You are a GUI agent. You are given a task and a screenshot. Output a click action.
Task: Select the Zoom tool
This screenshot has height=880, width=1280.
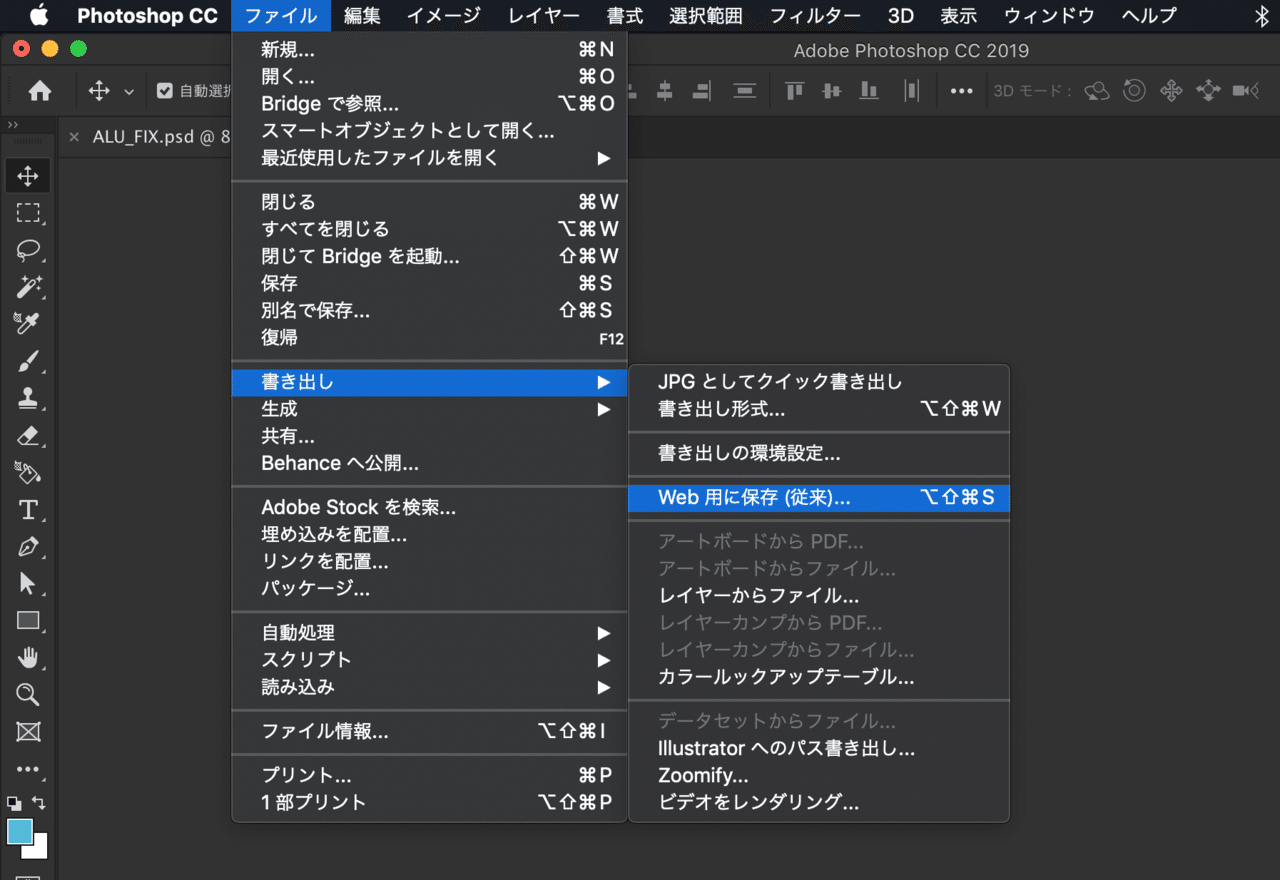click(x=28, y=694)
